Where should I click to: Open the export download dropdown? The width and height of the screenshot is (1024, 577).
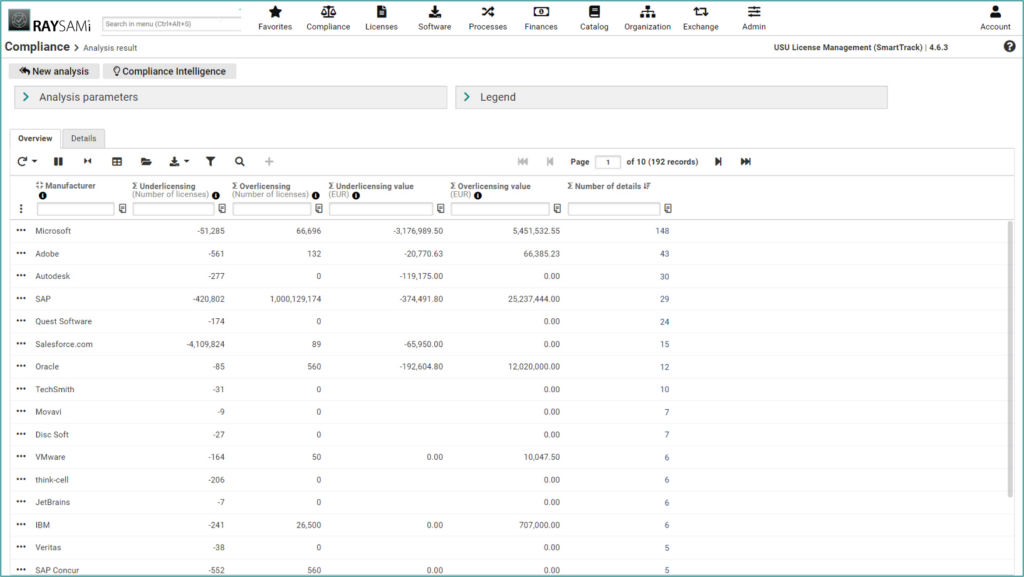179,161
